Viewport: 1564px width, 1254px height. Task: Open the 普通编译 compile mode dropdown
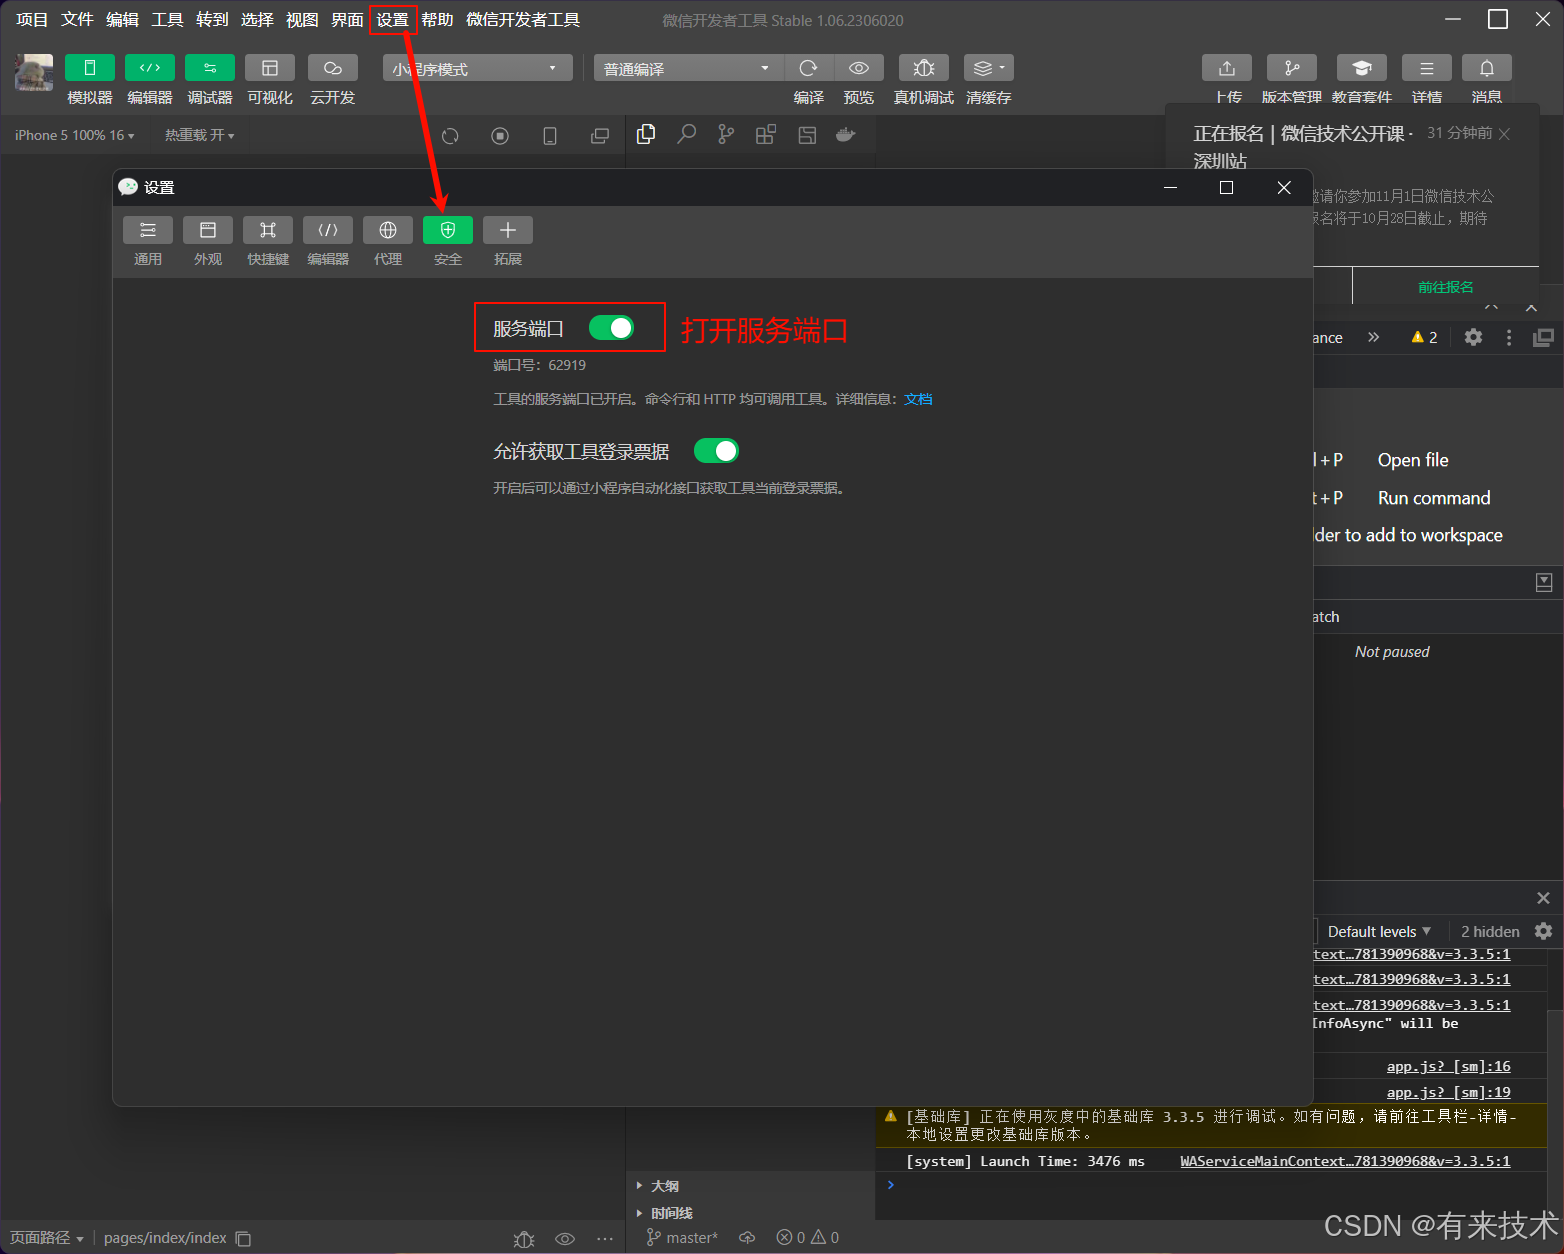(689, 68)
